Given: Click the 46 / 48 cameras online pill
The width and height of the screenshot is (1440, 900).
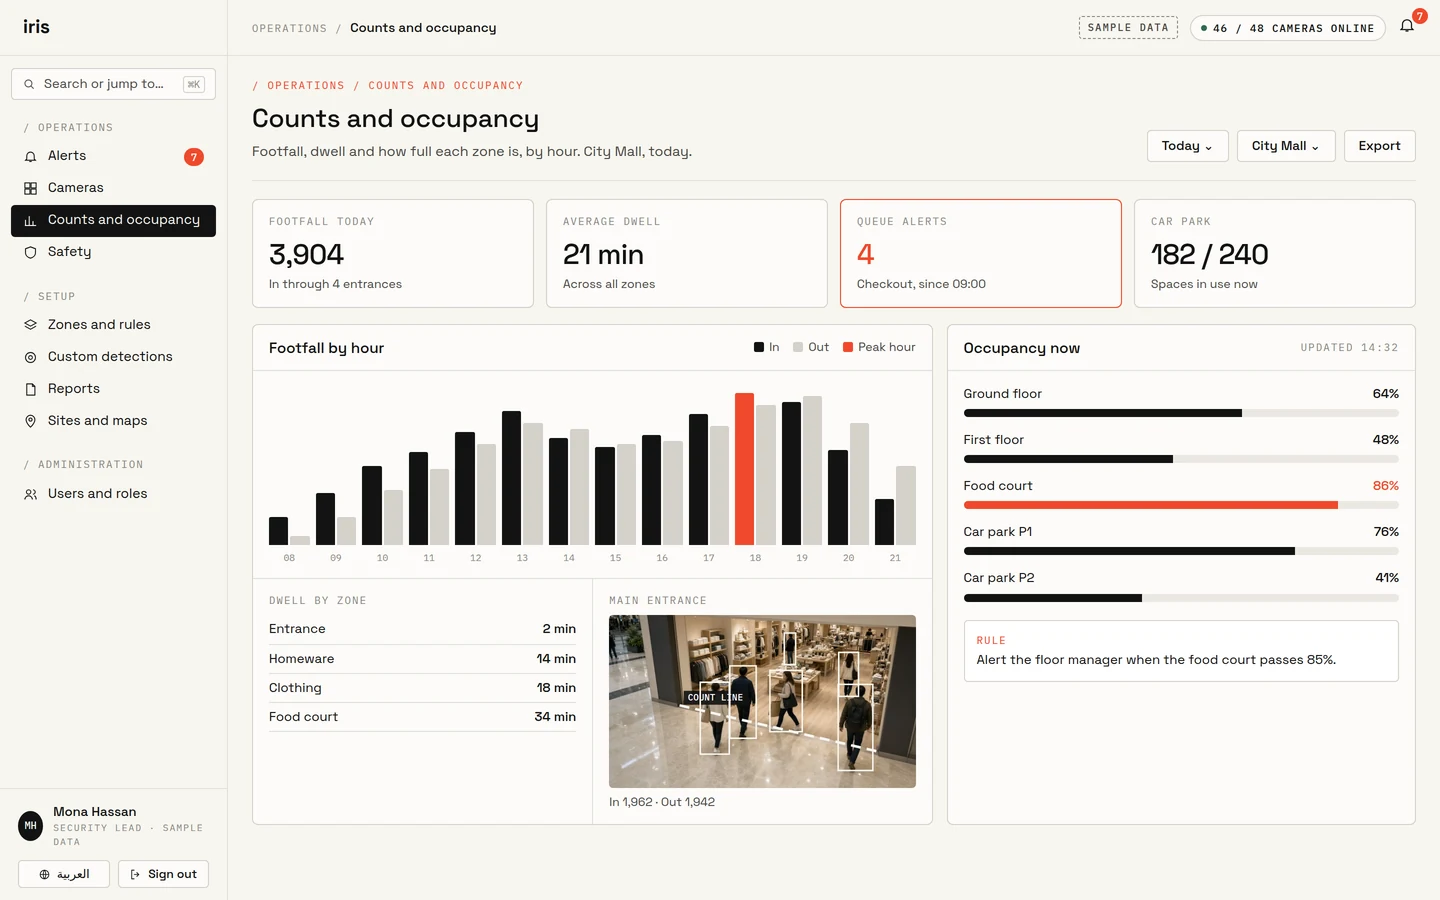Looking at the screenshot, I should click(x=1287, y=28).
